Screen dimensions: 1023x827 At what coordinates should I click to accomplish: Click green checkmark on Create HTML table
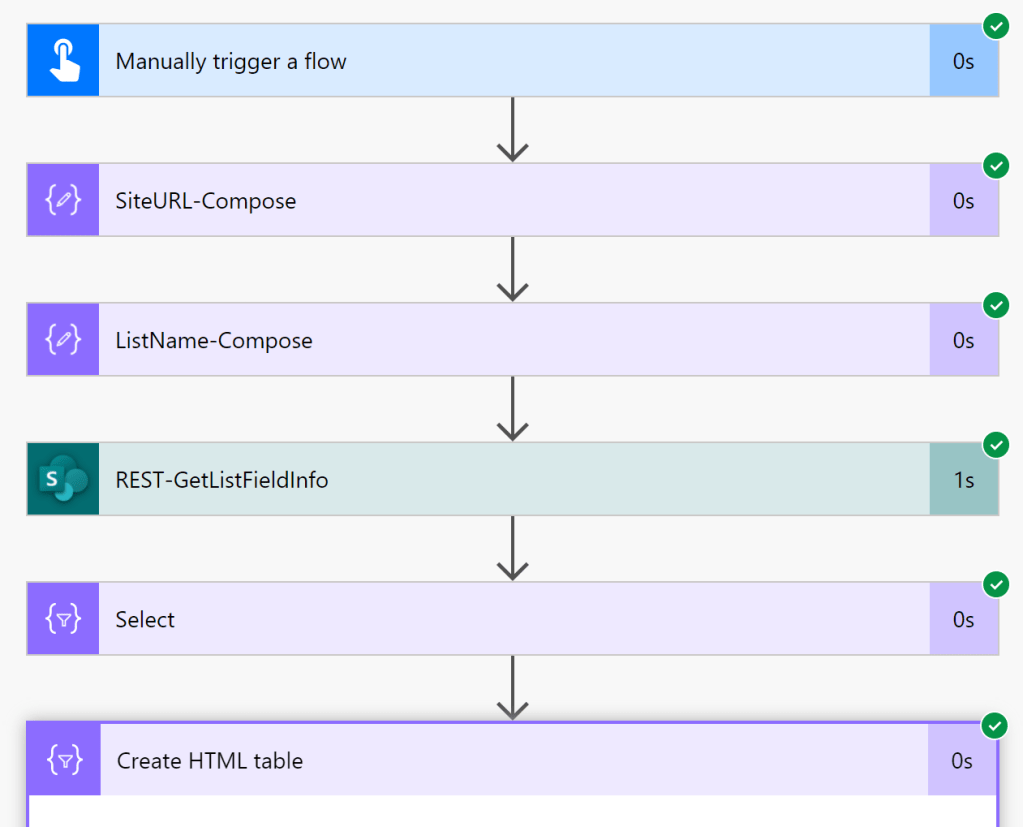pyautogui.click(x=995, y=725)
